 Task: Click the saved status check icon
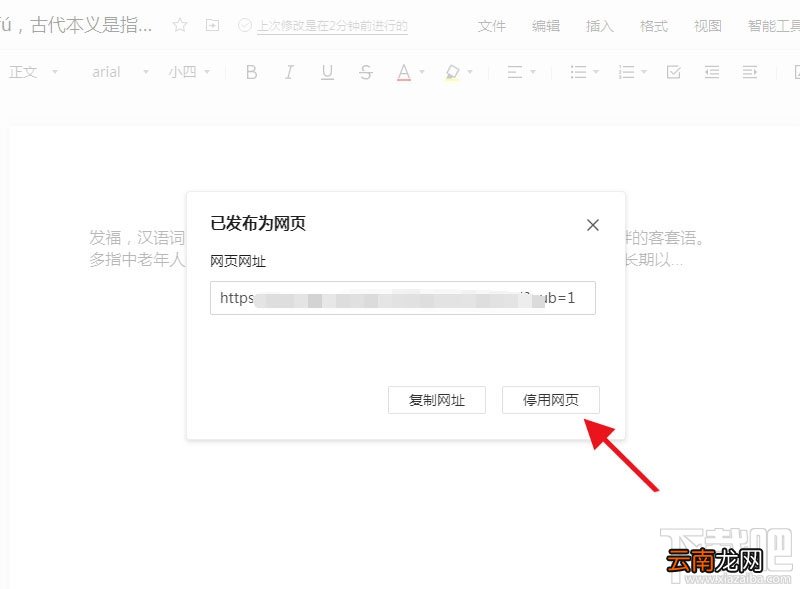(245, 24)
